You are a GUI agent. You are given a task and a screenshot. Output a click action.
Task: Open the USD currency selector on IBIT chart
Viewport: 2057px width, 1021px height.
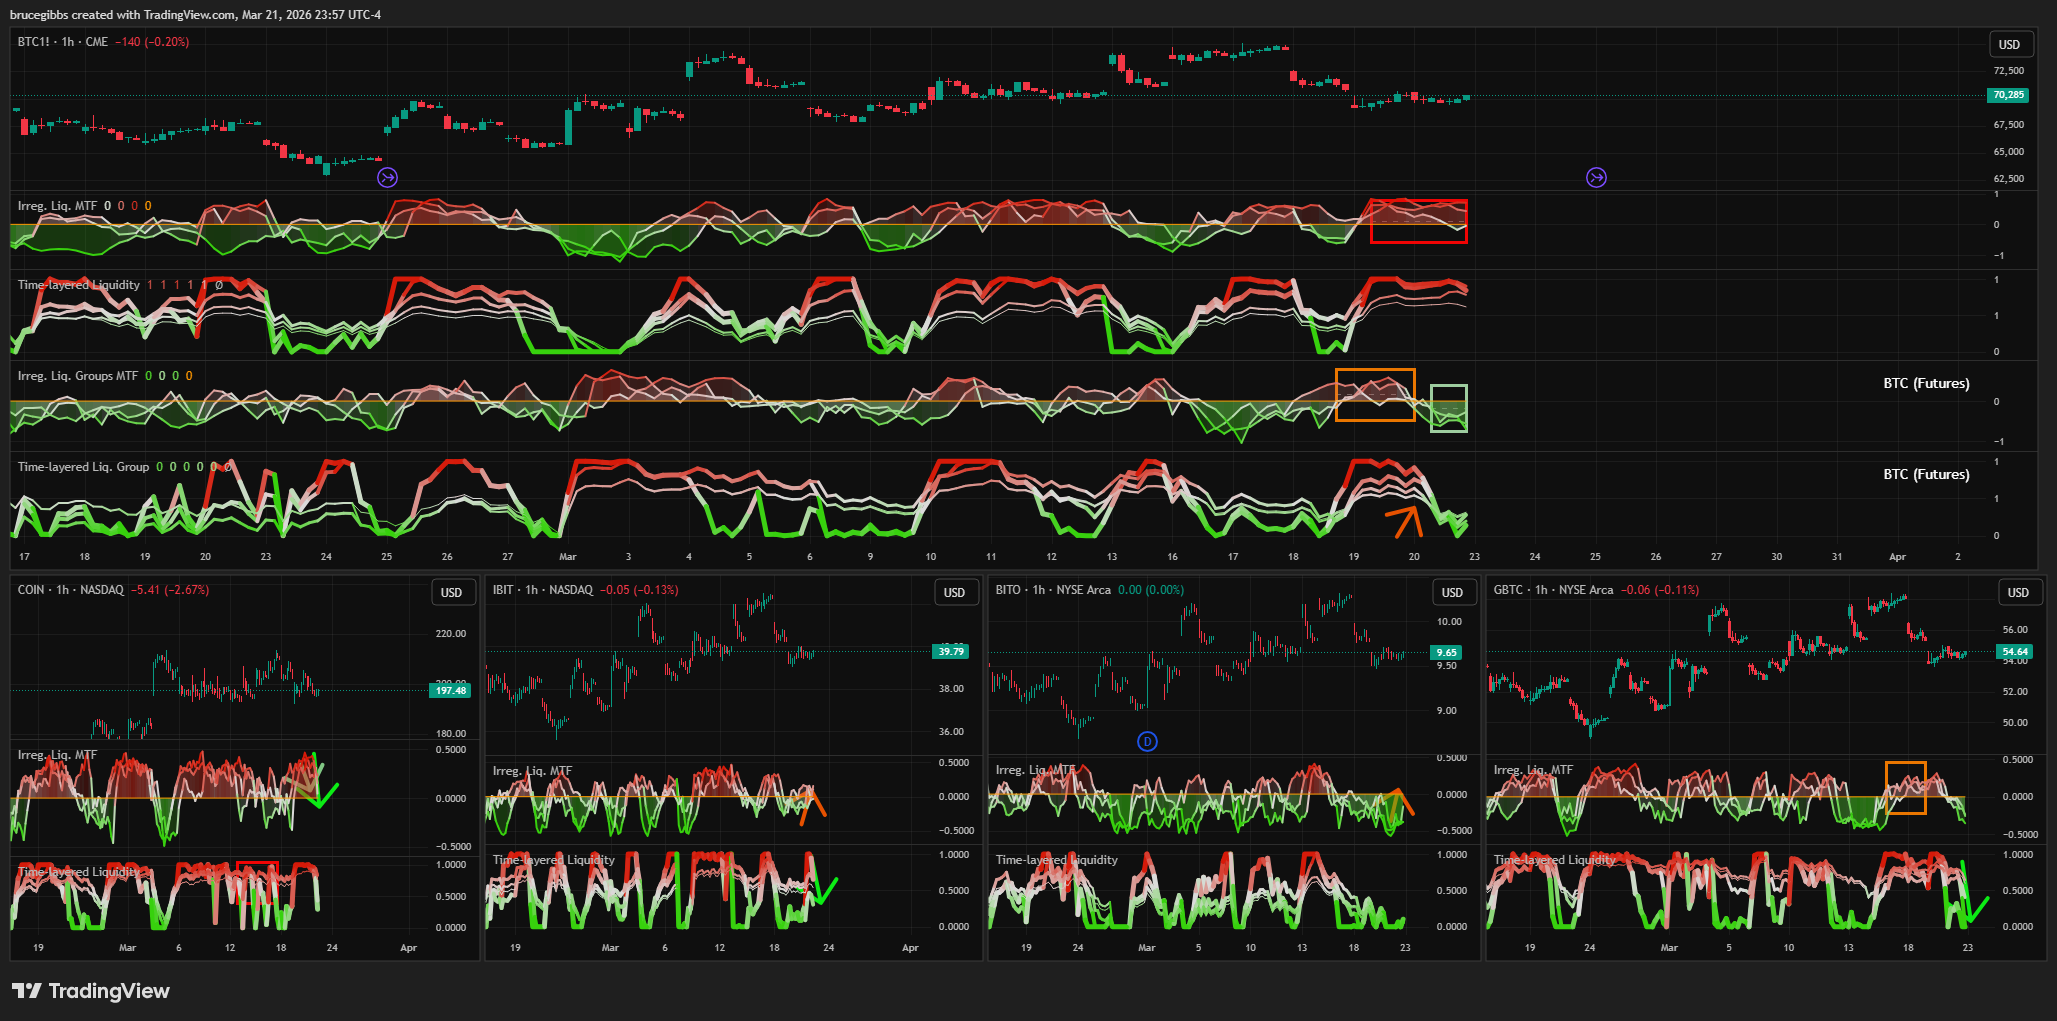pos(954,592)
